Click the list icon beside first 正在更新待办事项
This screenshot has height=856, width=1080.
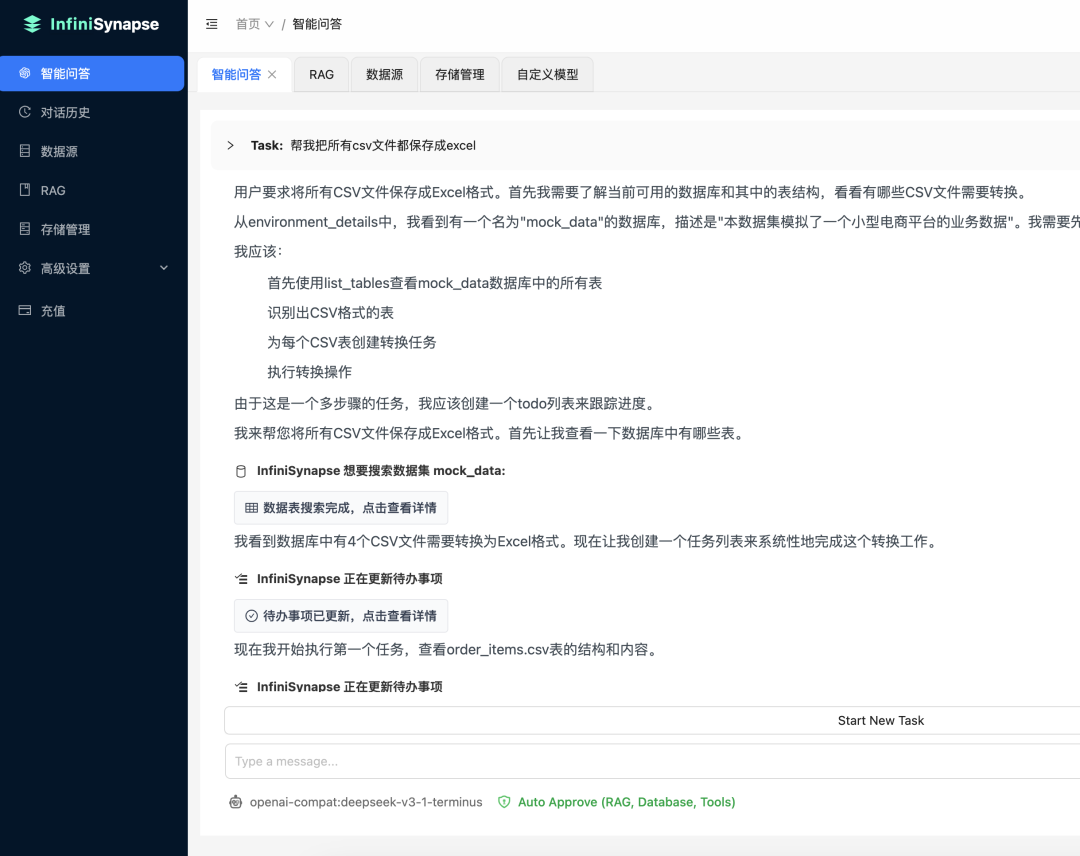(241, 579)
